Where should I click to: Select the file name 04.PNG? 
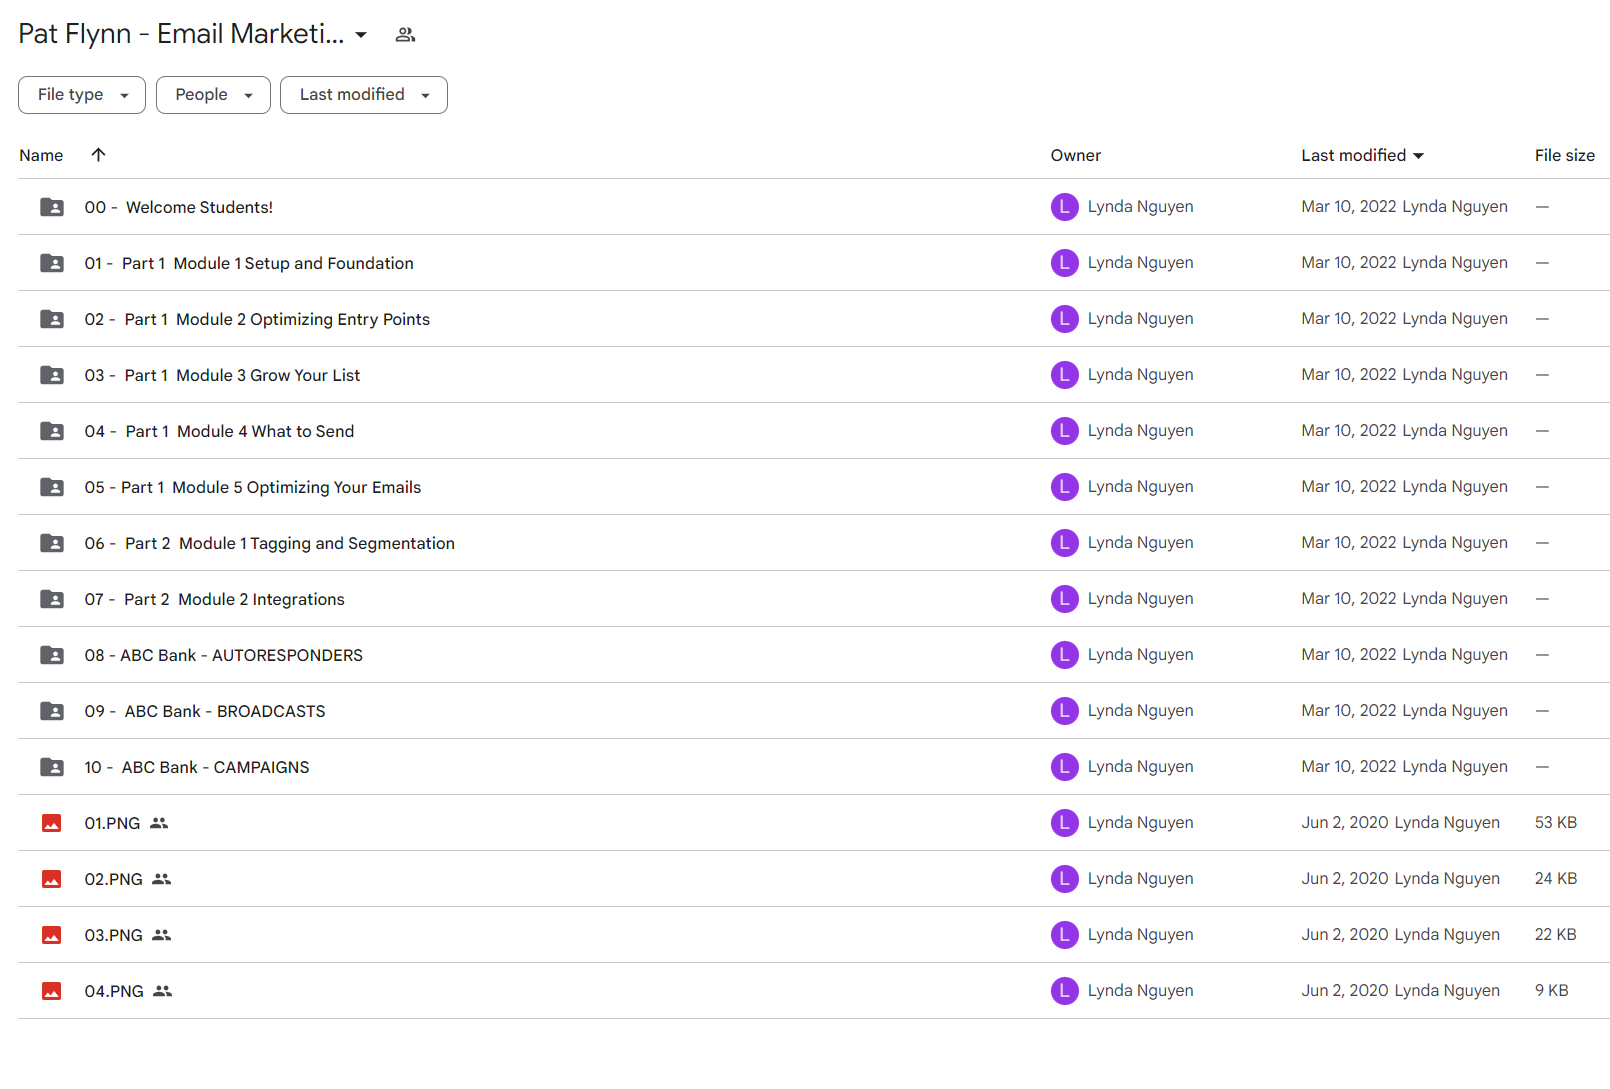coord(114,991)
